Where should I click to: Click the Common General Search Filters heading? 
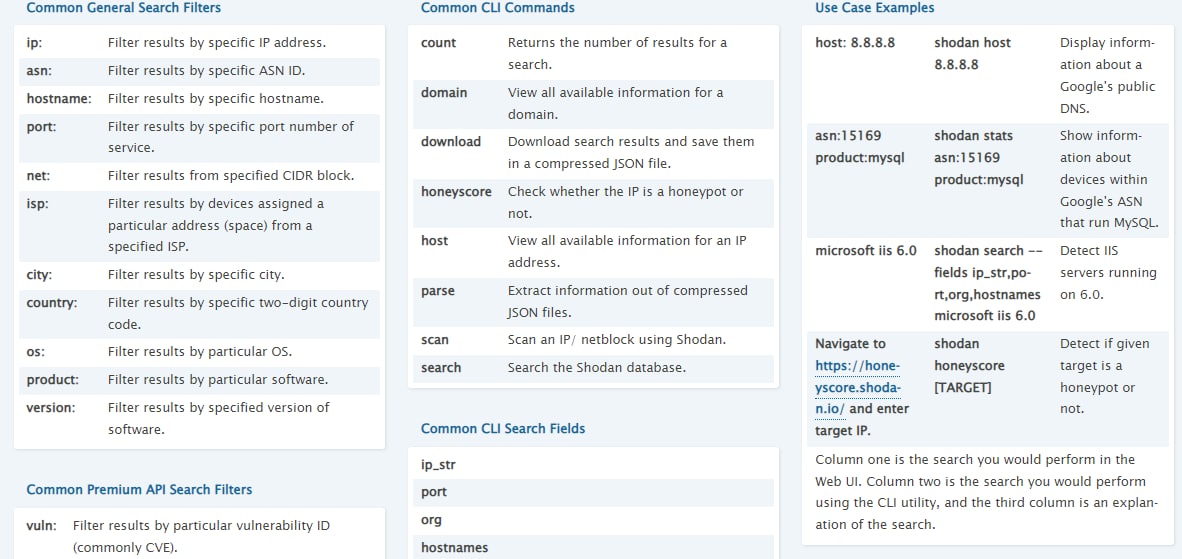[123, 8]
